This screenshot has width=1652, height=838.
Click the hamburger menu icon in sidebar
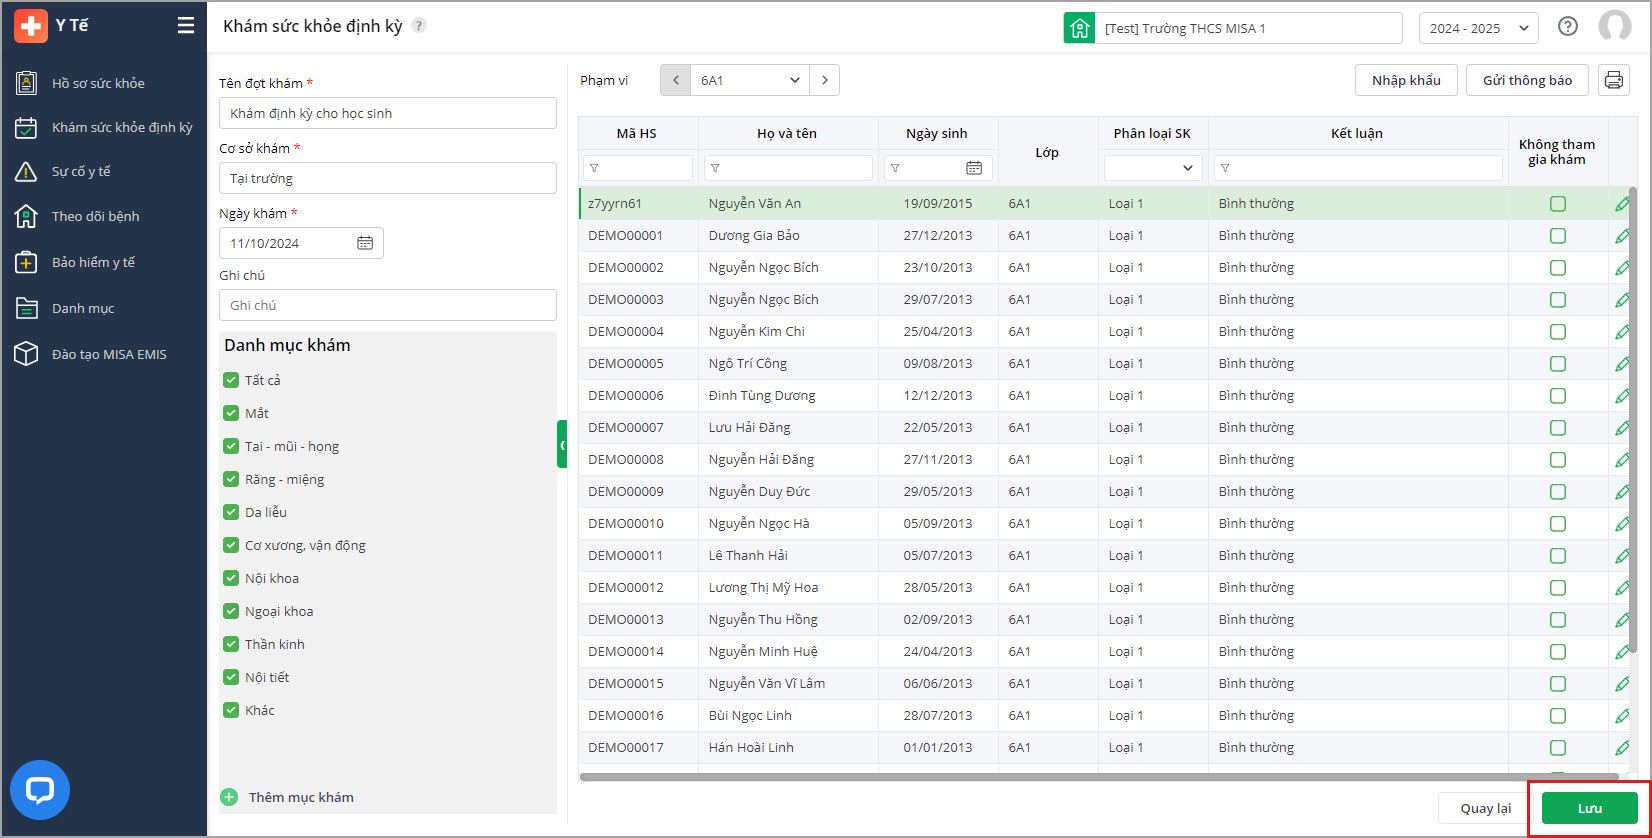[186, 26]
